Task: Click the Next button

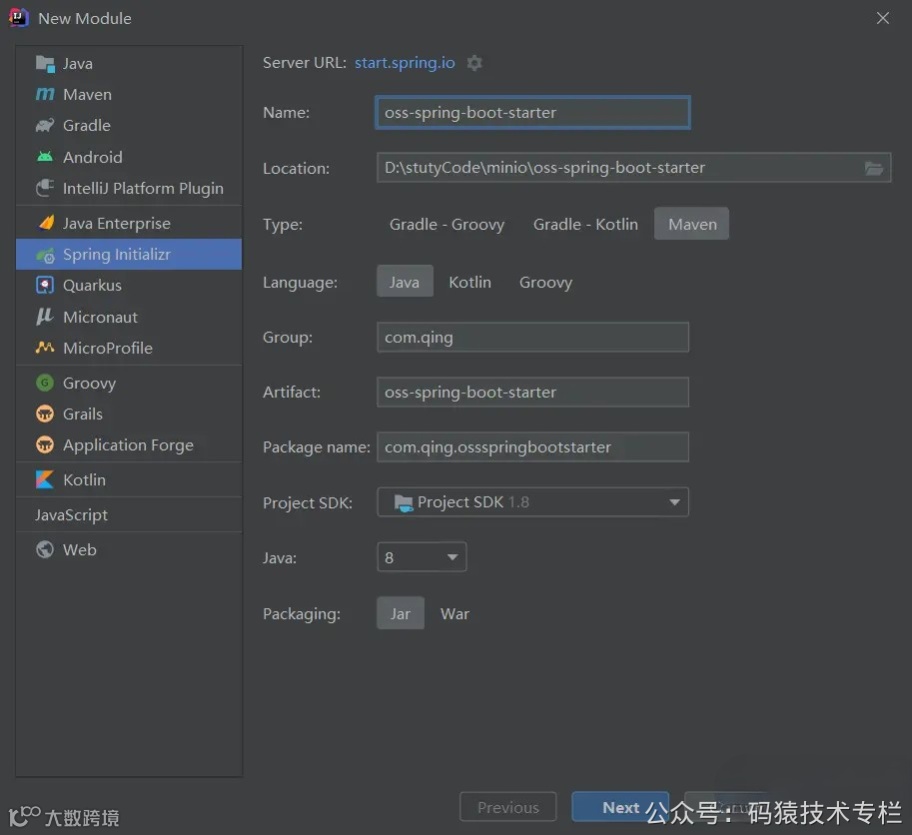Action: [620, 807]
